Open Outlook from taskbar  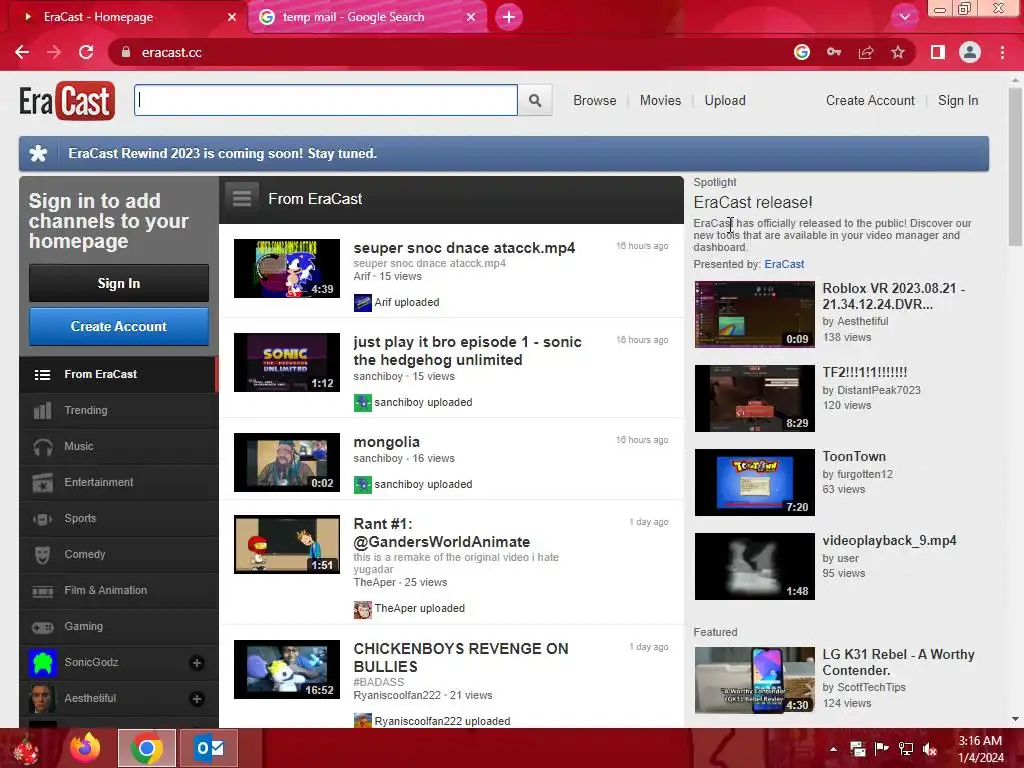tap(209, 748)
